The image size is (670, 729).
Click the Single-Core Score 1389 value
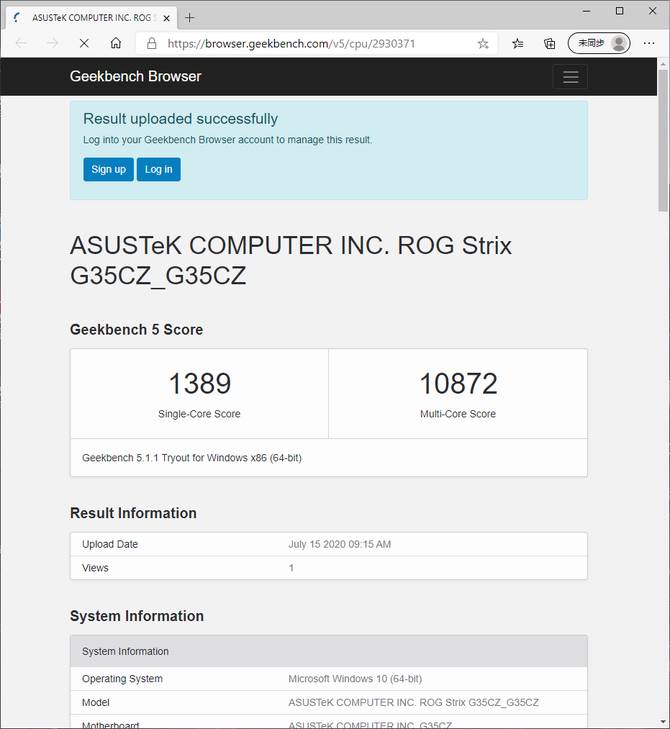click(199, 383)
